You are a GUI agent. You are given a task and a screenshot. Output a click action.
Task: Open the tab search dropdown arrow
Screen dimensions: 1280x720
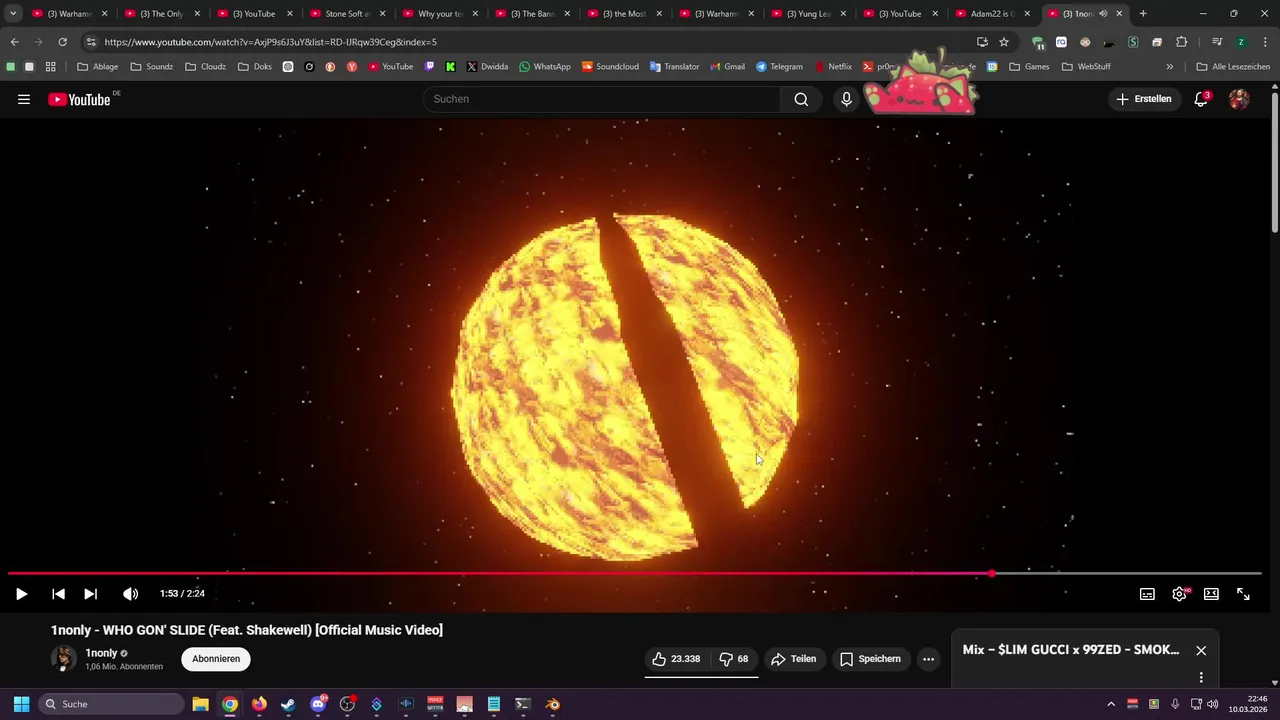[13, 14]
